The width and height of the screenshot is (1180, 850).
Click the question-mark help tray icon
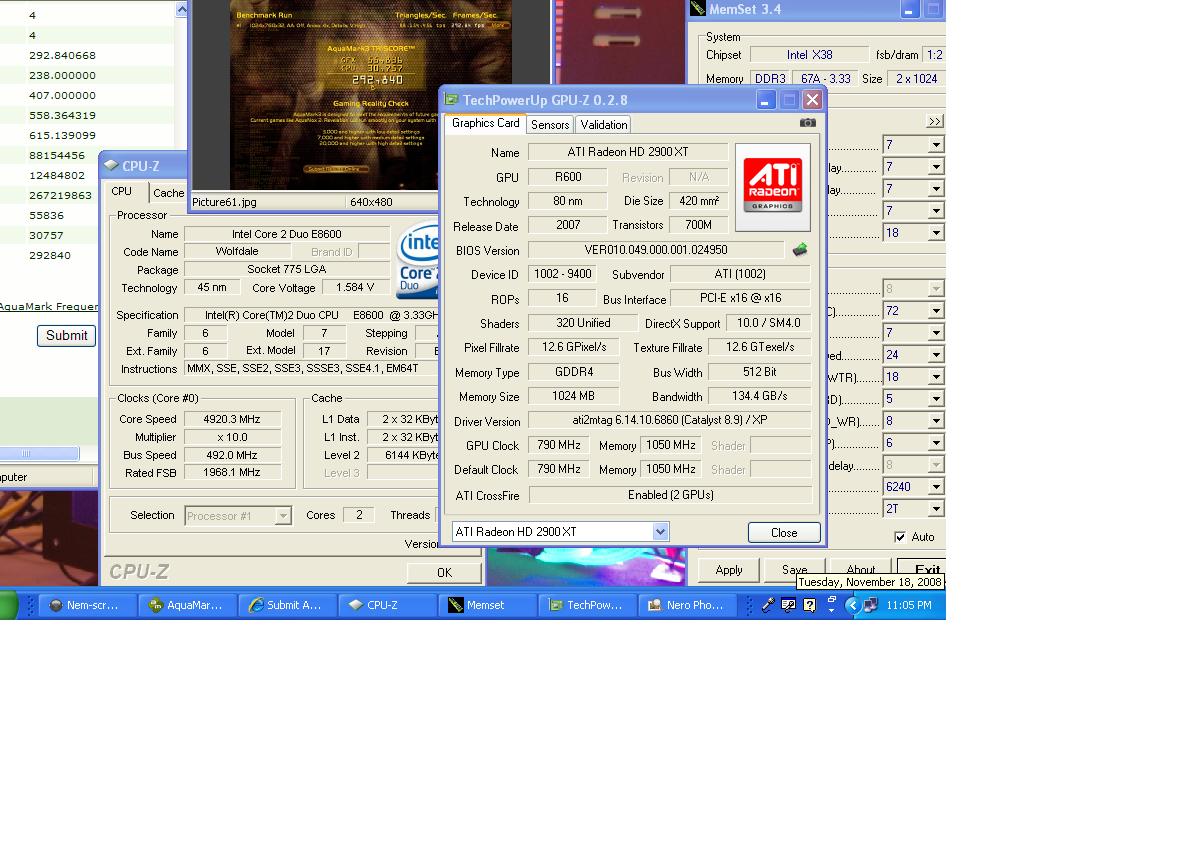(810, 605)
